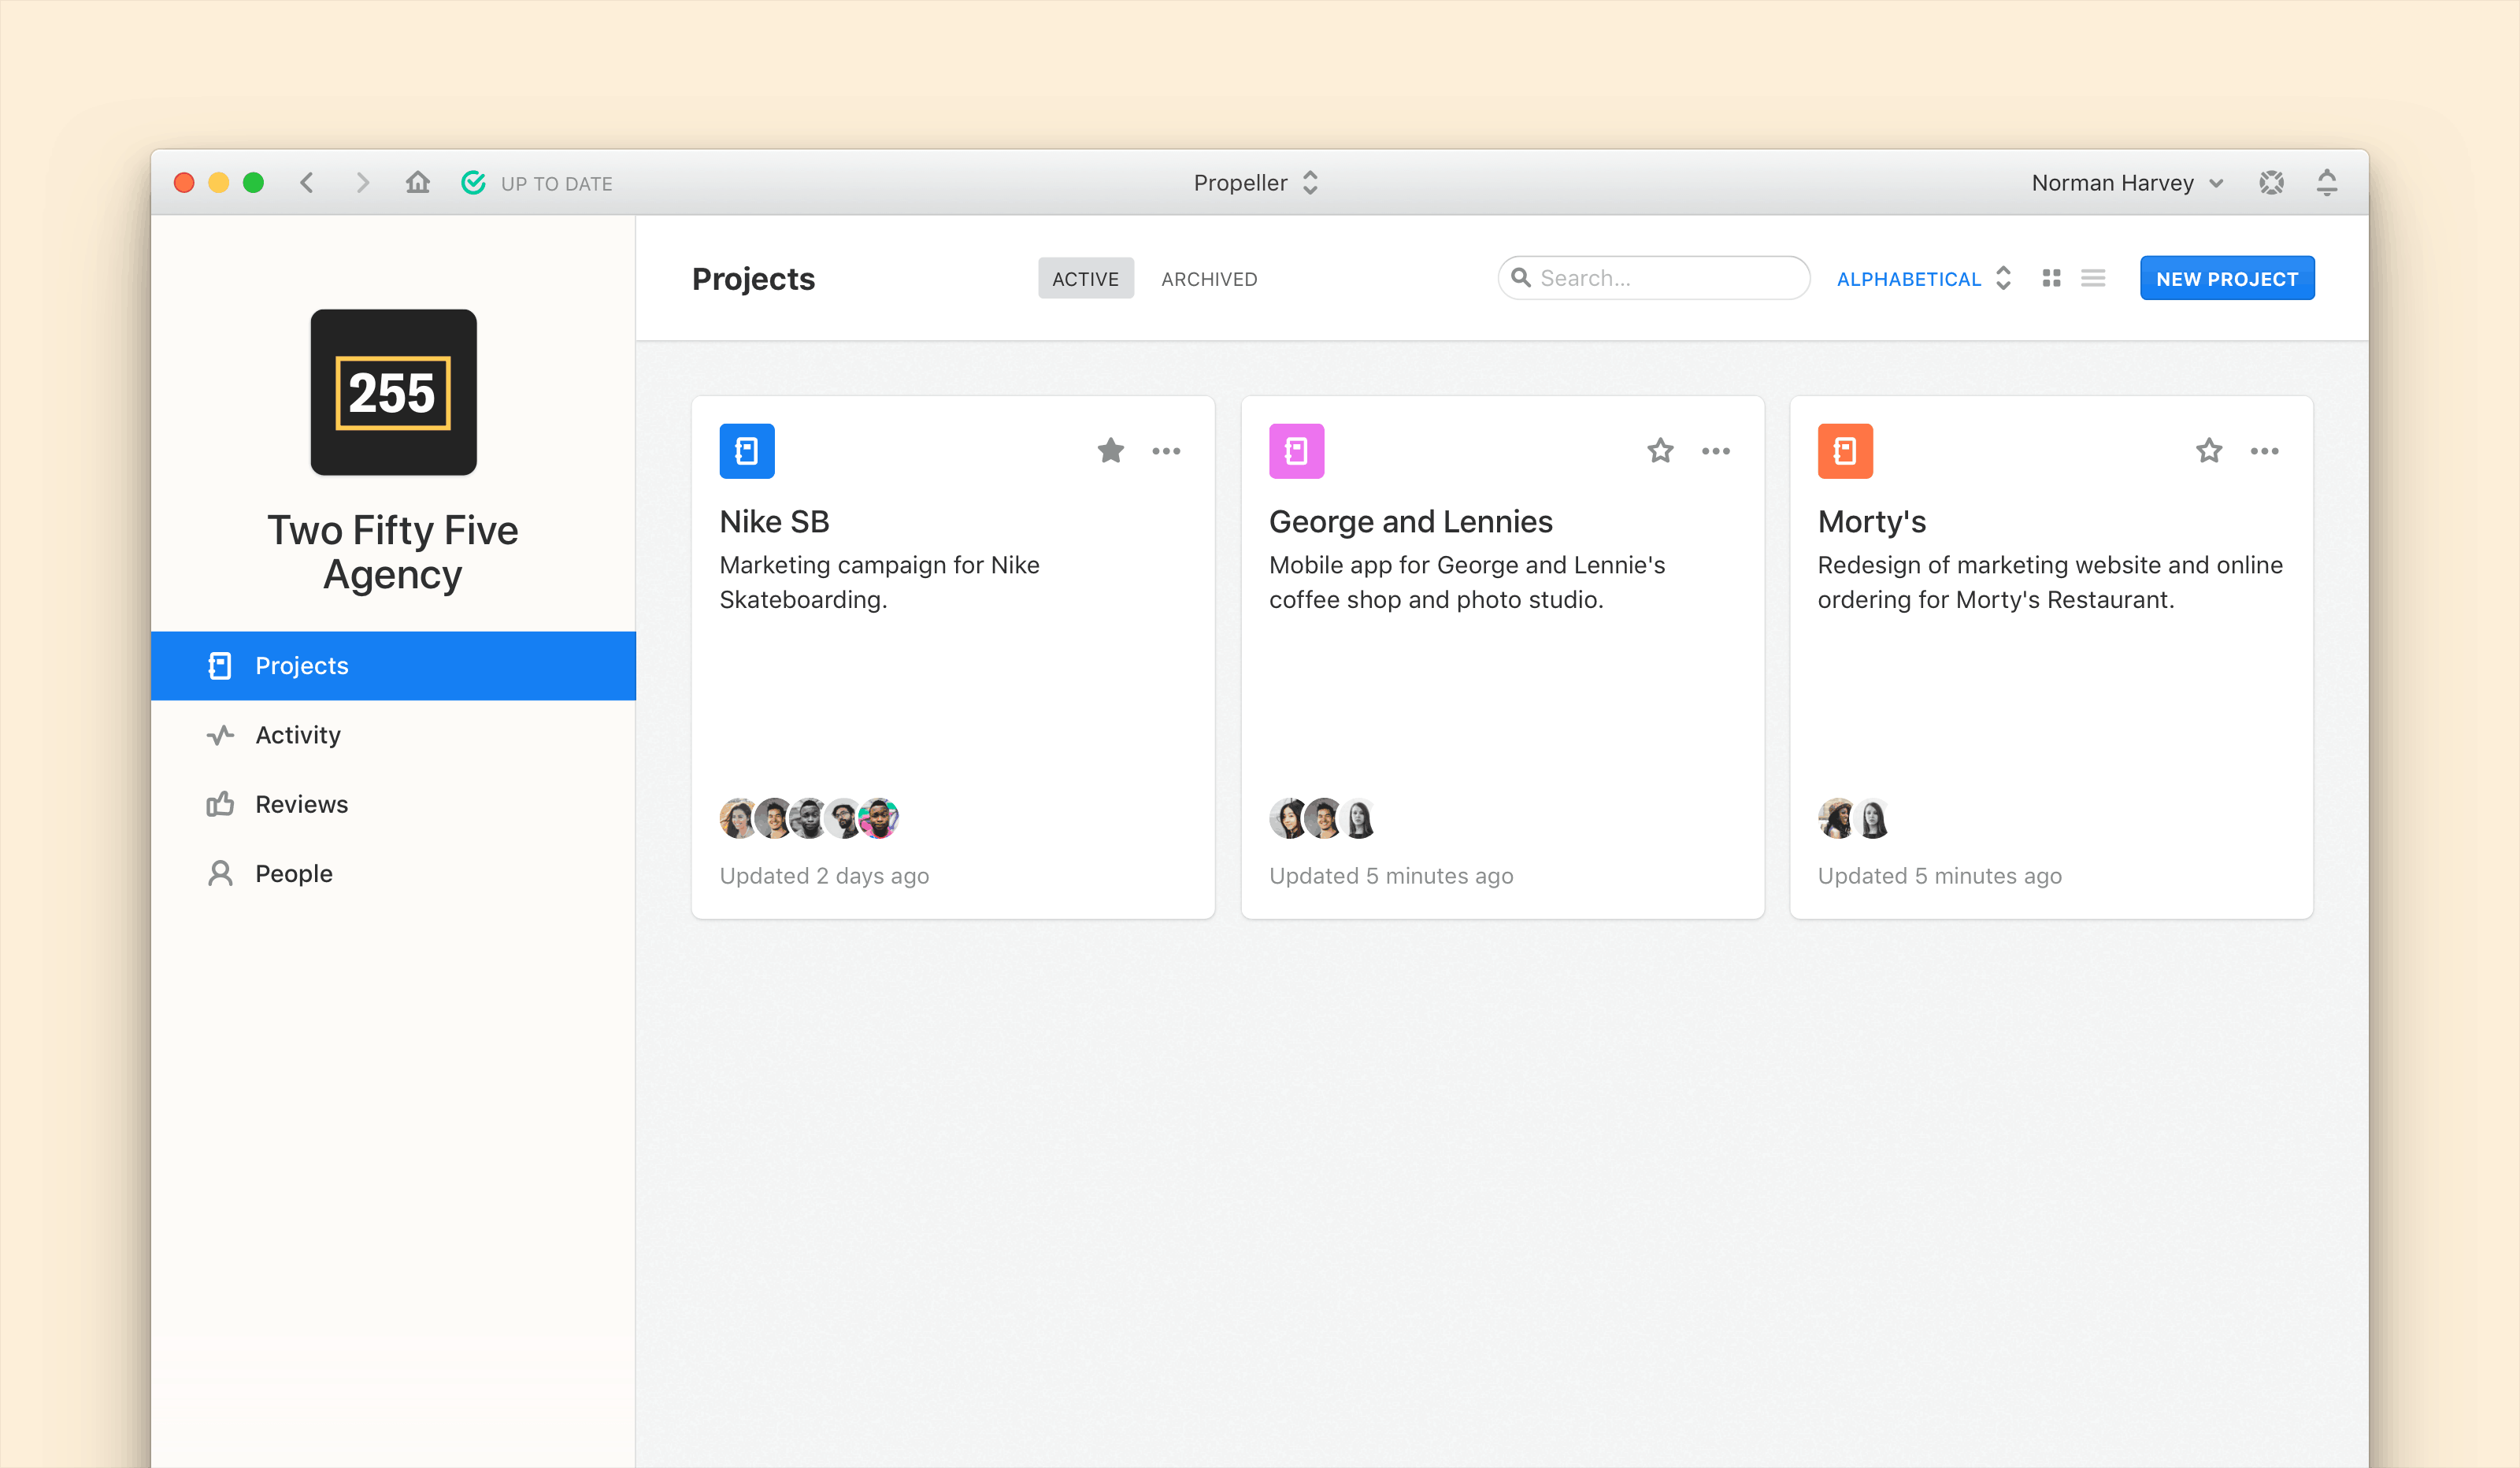This screenshot has height=1468, width=2520.
Task: Open the help lifebuoy icon
Action: tap(2271, 183)
